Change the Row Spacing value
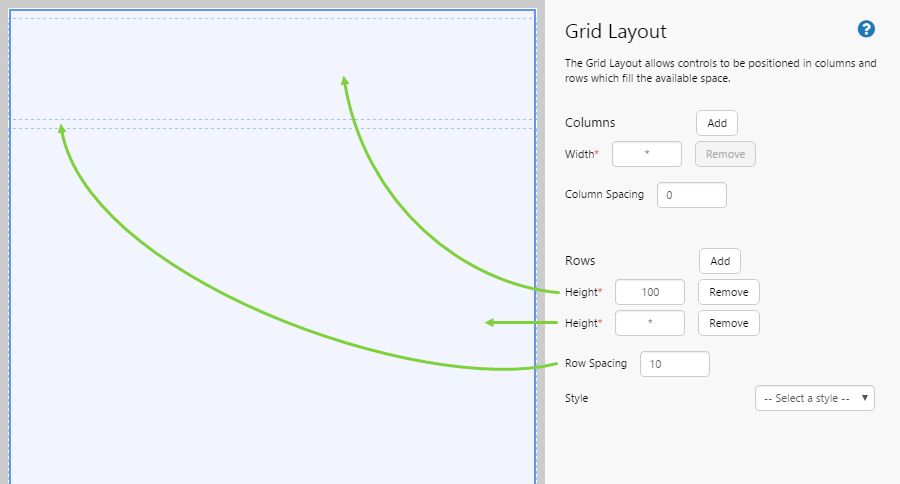Screen dimensions: 900x484 coord(675,364)
